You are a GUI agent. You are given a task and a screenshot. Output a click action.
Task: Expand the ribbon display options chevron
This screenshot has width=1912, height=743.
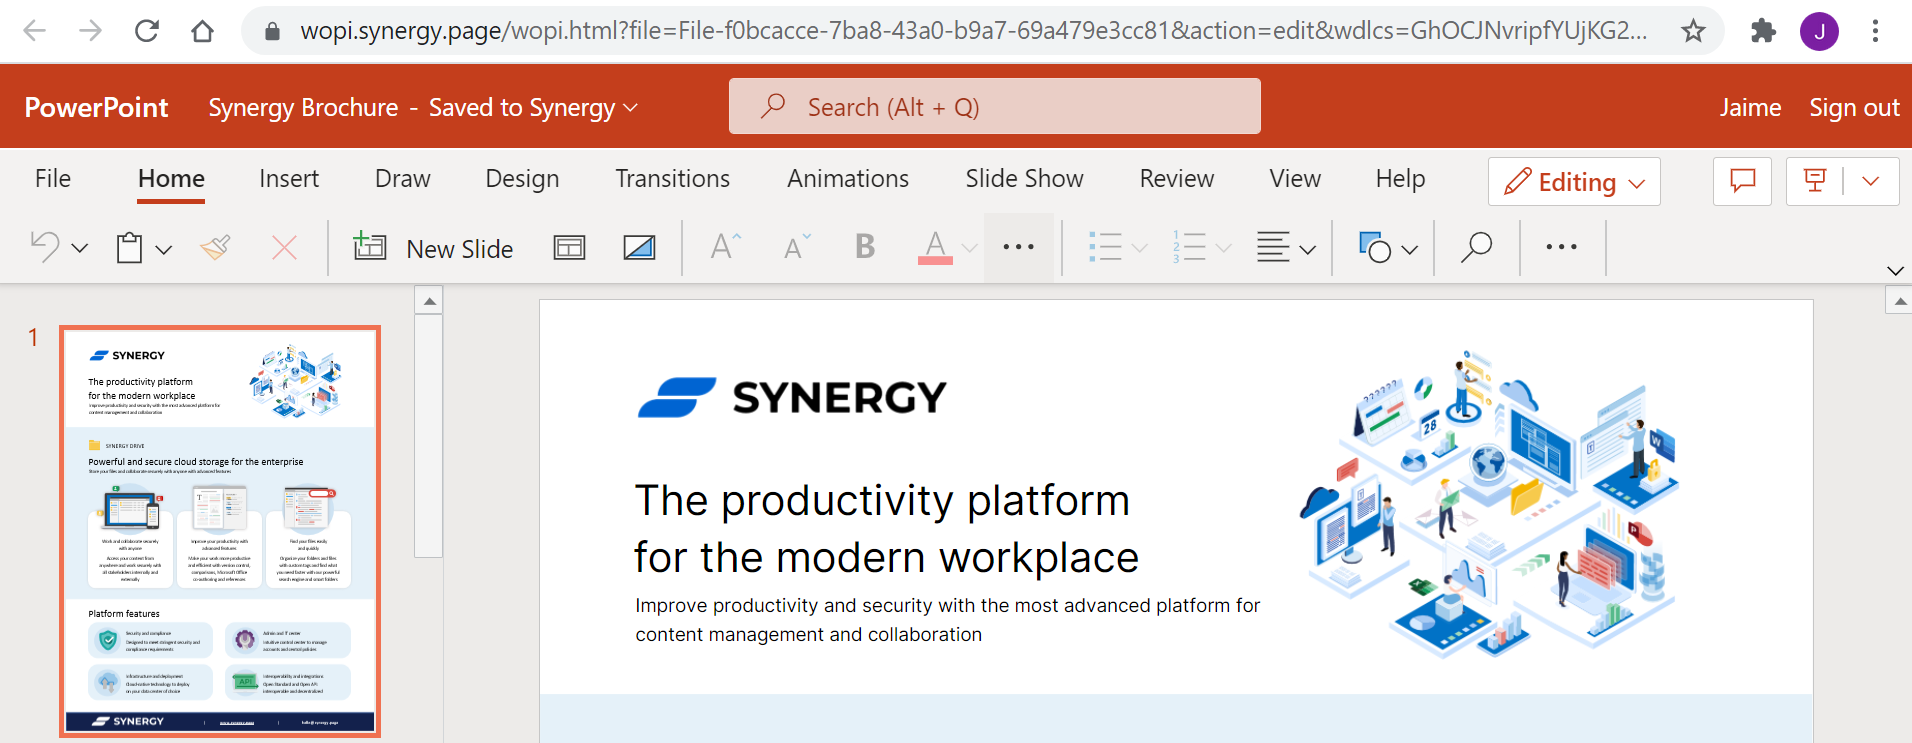(x=1894, y=271)
